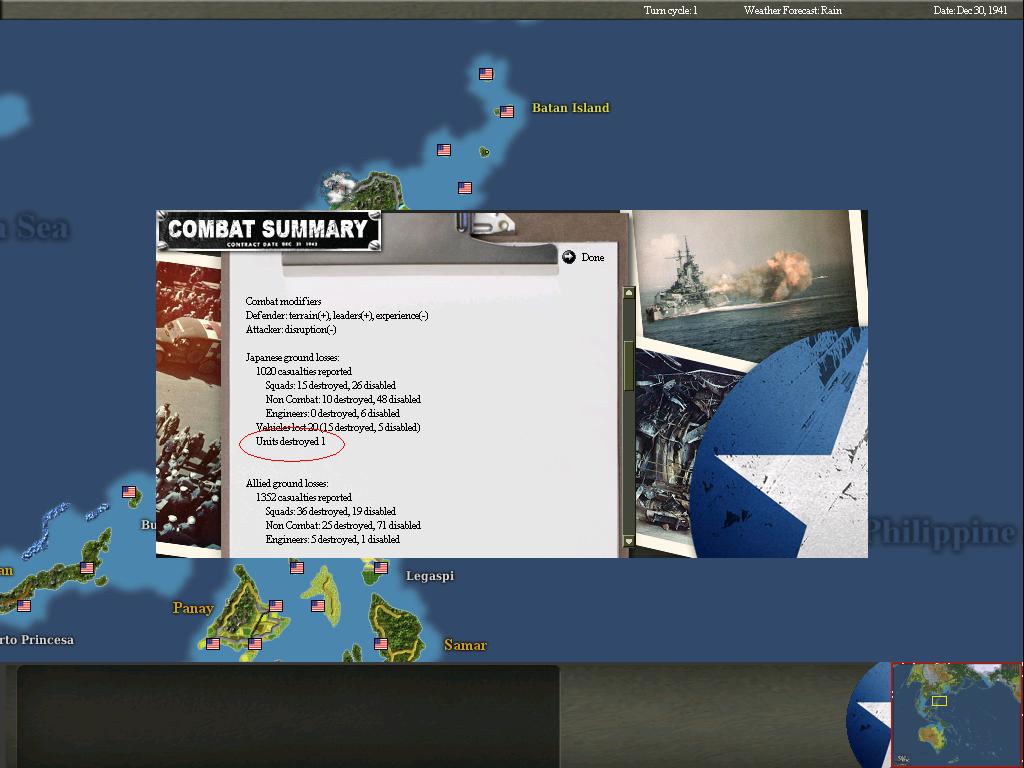
Task: Click the combat summary scrollbar thumb
Action: [629, 366]
